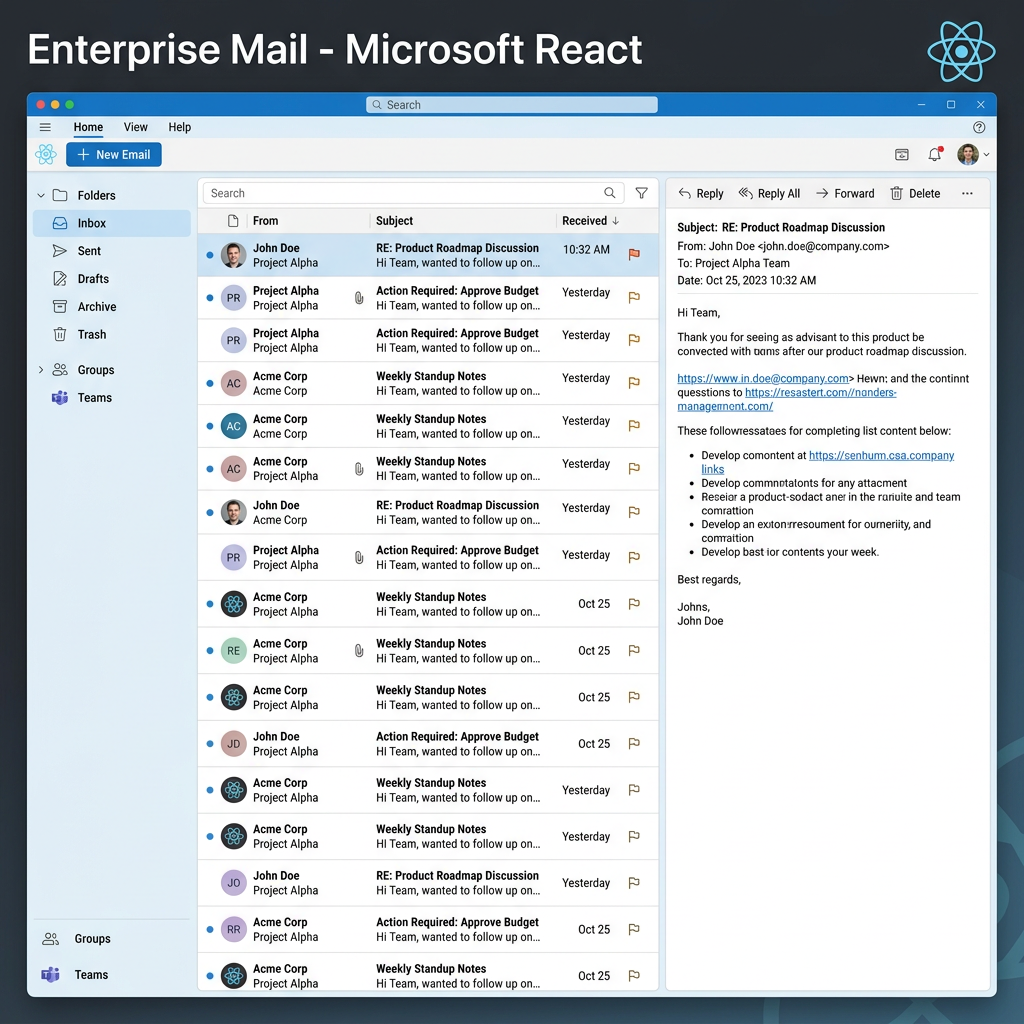Open the Drafts folder
Screen dimensions: 1024x1024
[x=112, y=279]
